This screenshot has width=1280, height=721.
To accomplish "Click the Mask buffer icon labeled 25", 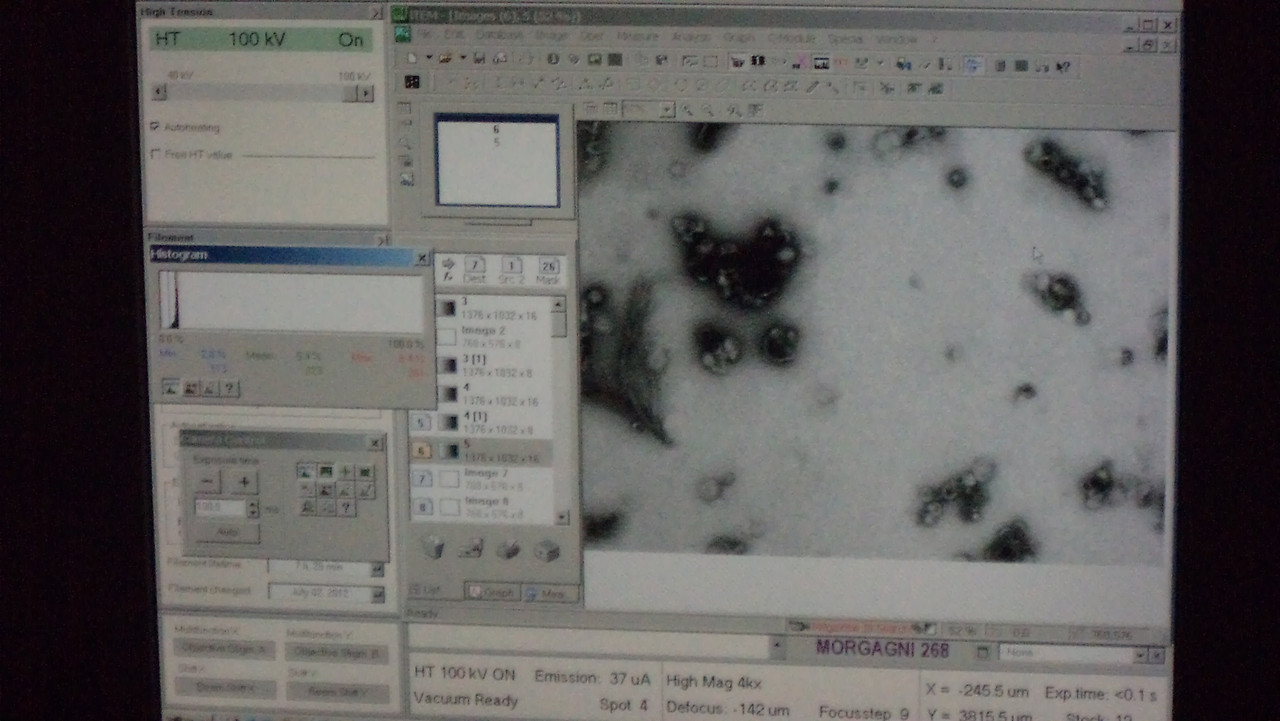I will 548,268.
